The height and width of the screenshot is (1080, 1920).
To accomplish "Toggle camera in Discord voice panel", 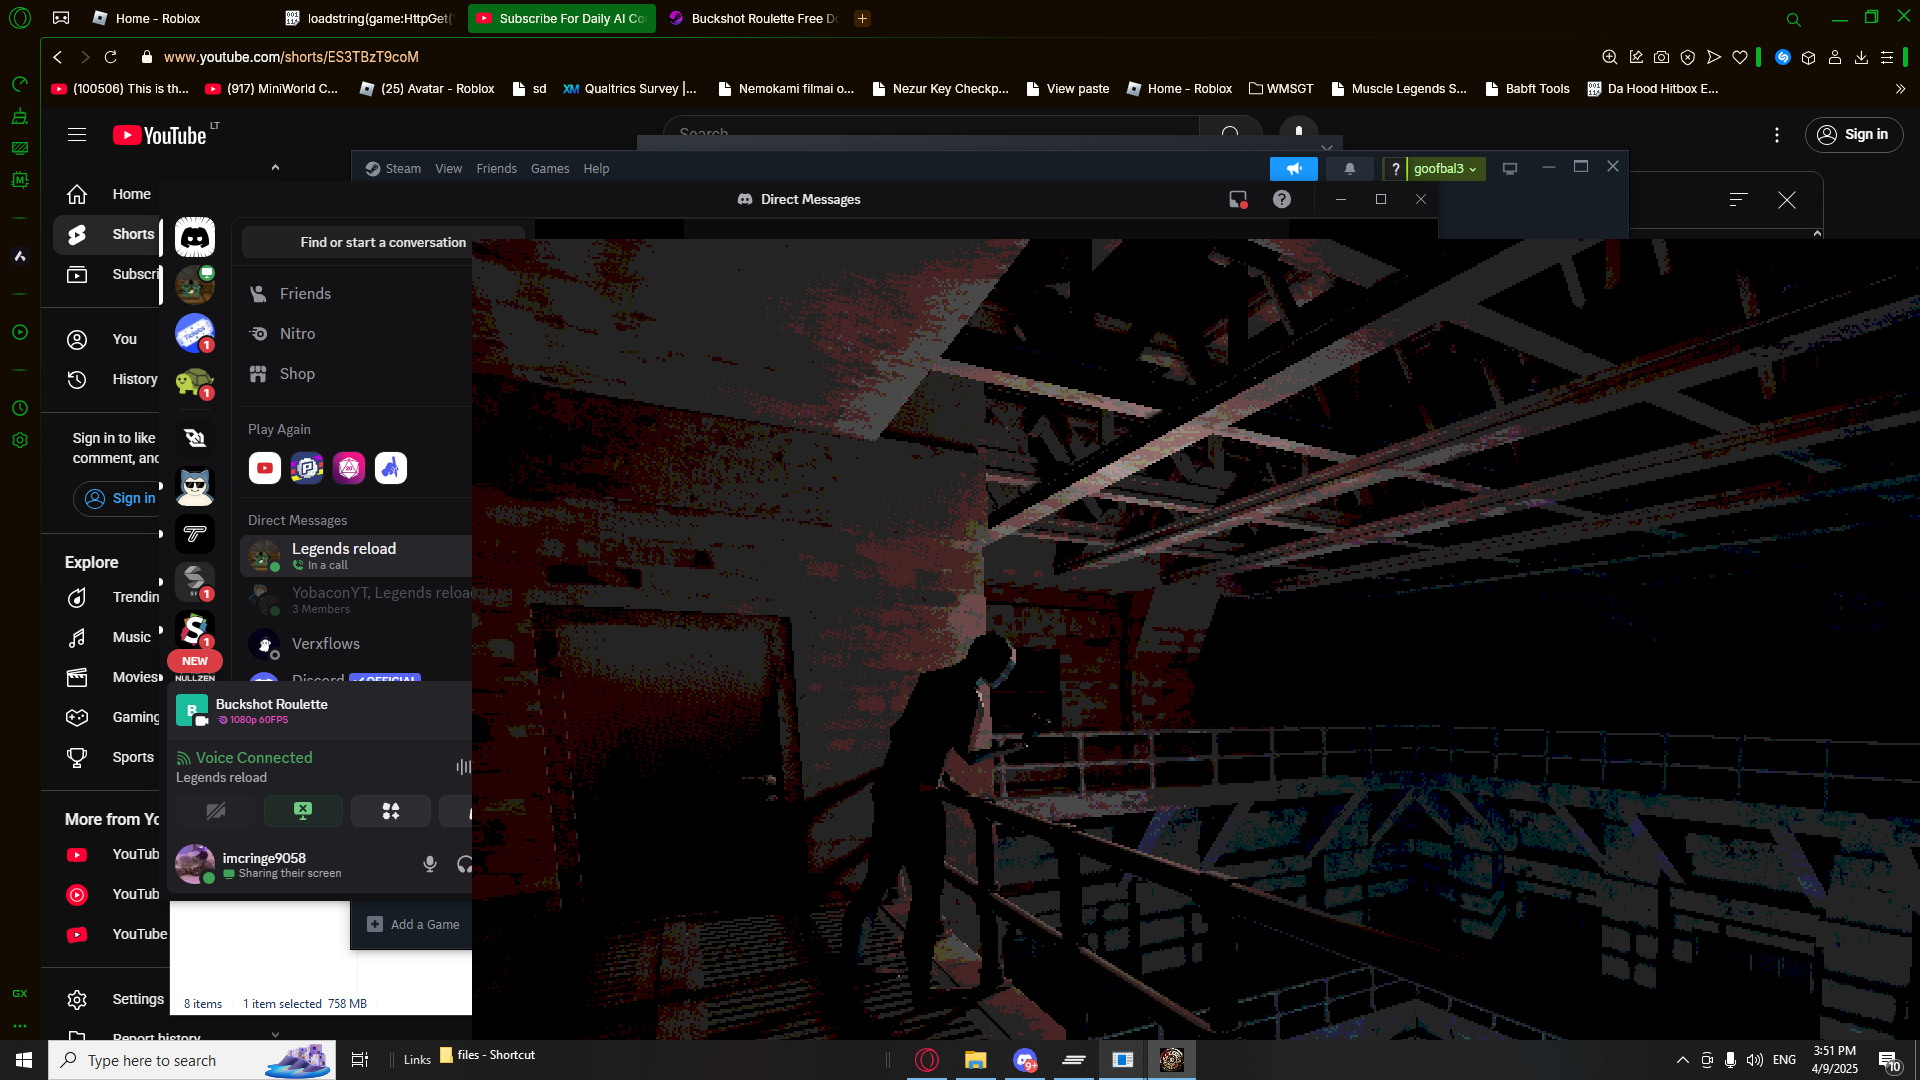I will (215, 811).
